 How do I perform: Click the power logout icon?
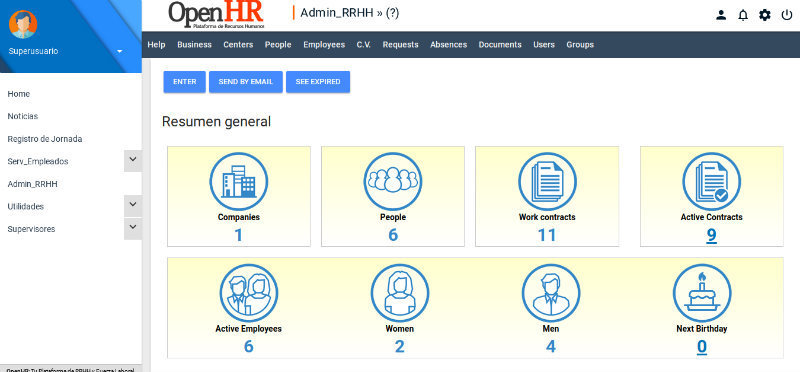click(787, 15)
